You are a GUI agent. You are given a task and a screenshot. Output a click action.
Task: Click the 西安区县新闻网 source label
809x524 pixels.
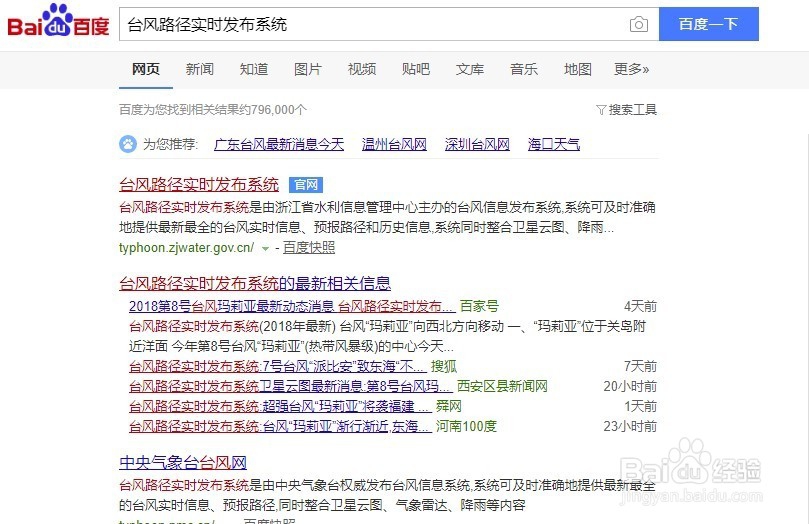coord(502,386)
